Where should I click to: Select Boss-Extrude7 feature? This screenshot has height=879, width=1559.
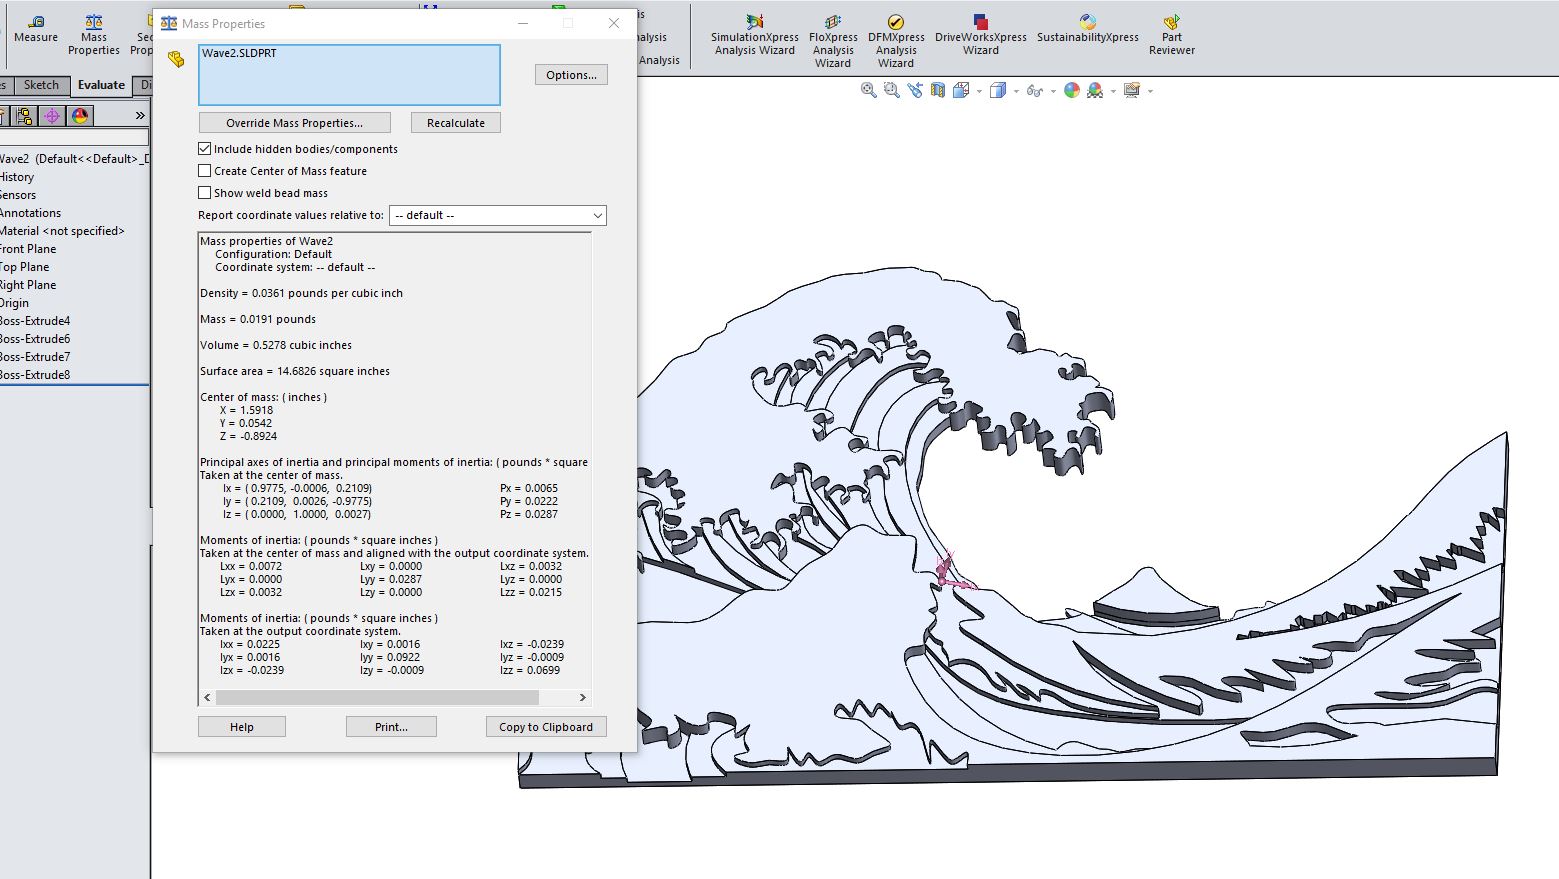tap(35, 356)
